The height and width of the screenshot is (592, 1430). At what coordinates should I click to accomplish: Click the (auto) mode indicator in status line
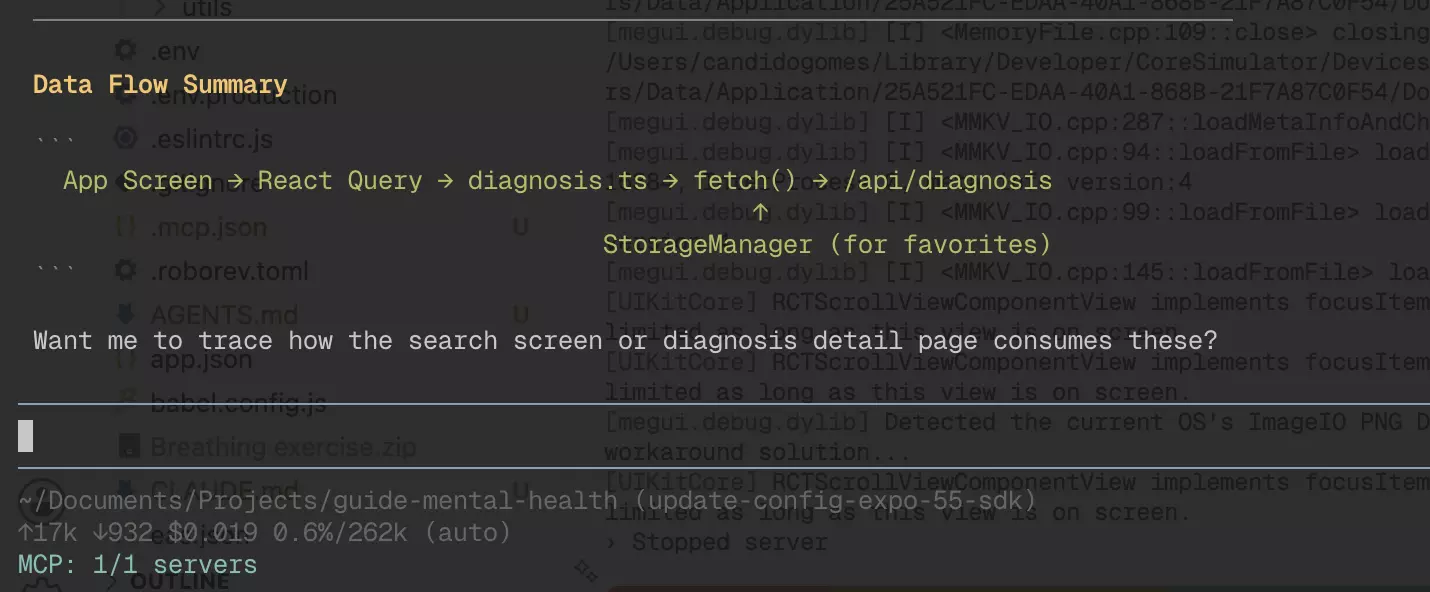pos(467,533)
